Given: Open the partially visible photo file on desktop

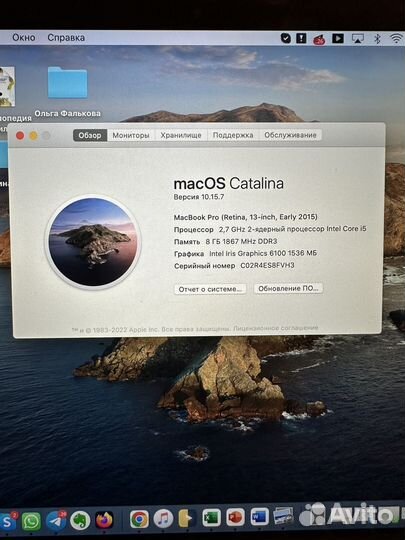Looking at the screenshot, I should coord(7,86).
